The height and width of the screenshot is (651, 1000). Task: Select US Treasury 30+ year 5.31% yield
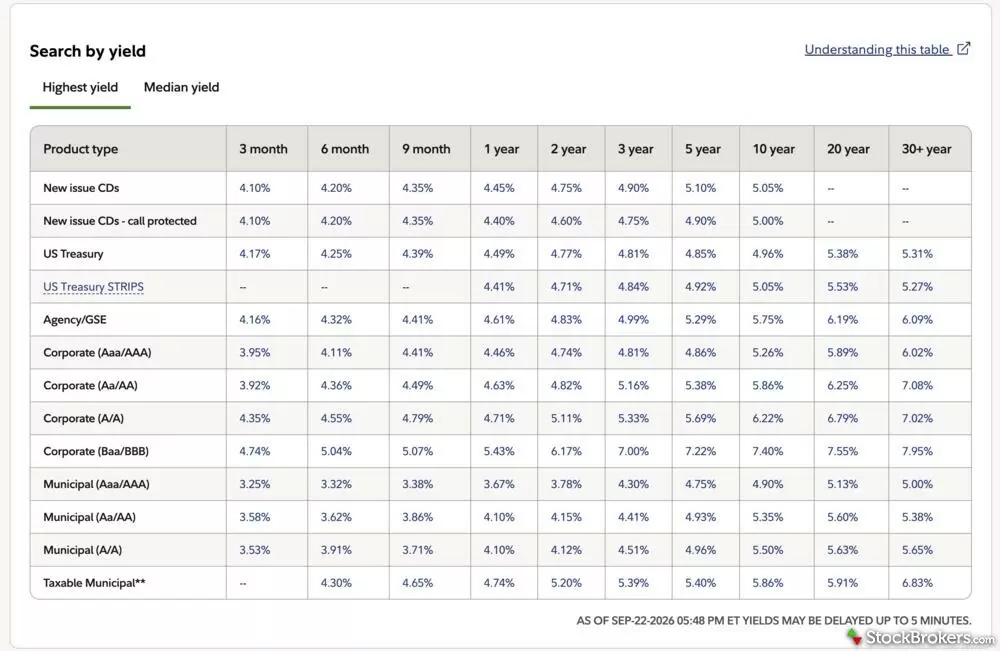click(917, 254)
